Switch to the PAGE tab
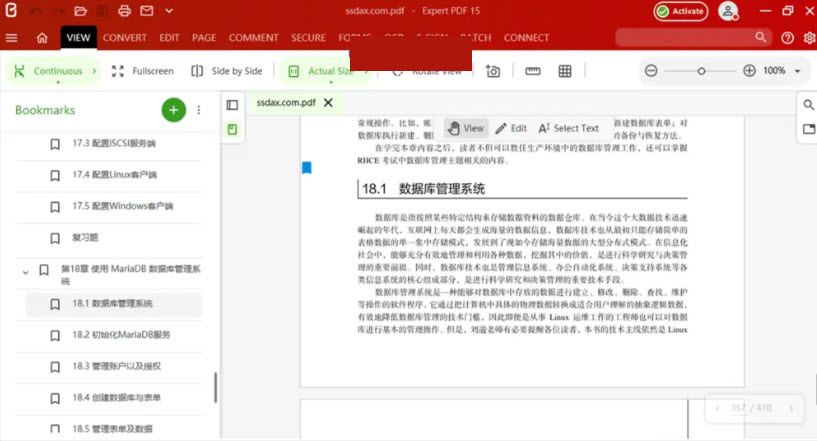 [204, 38]
